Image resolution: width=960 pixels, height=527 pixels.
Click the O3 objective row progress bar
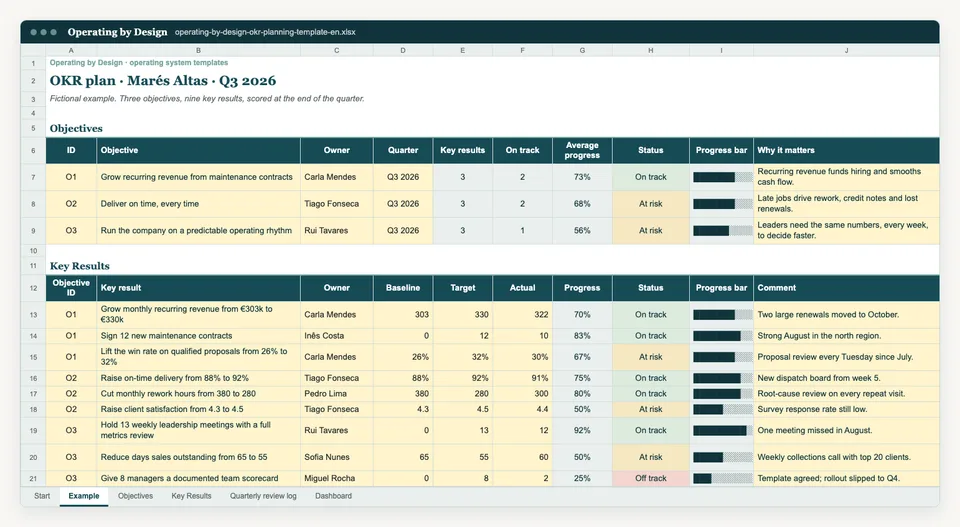[722, 231]
